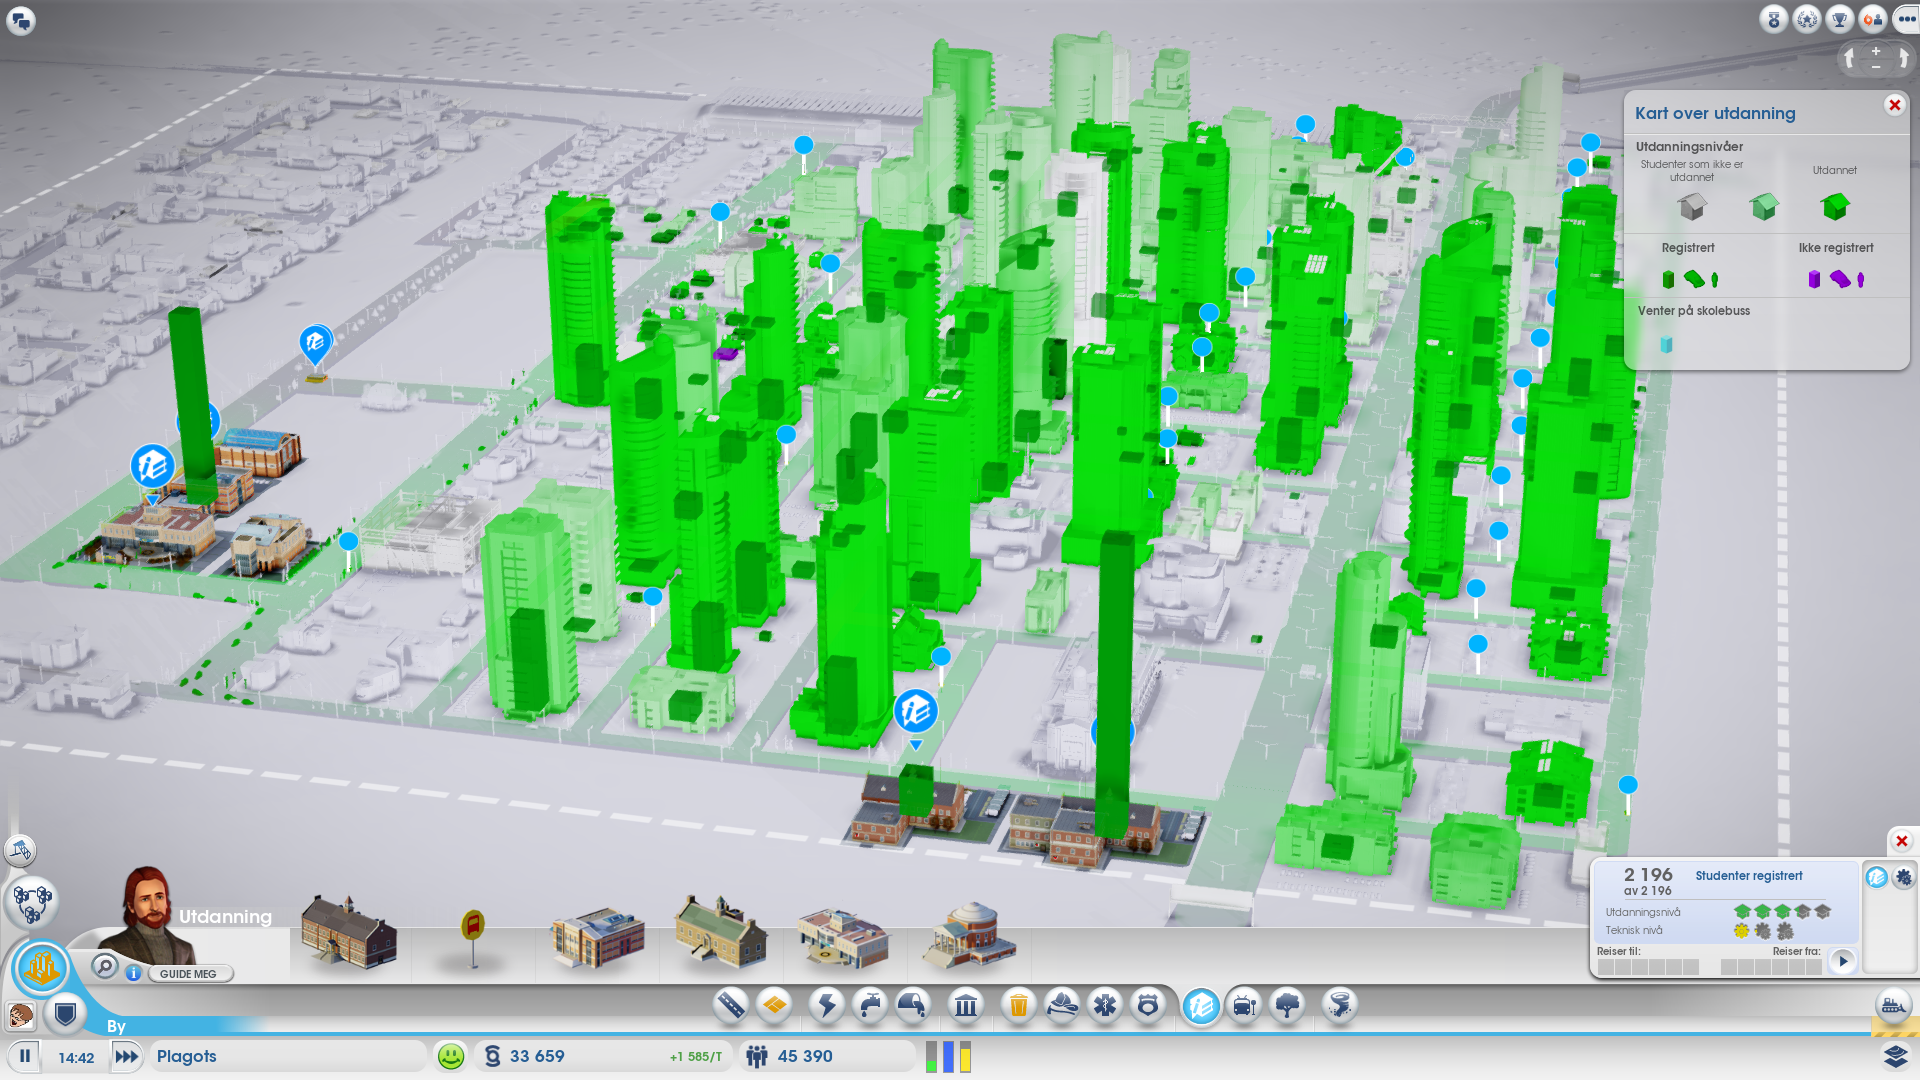Rotate camera left with the curved arrow

1850,59
